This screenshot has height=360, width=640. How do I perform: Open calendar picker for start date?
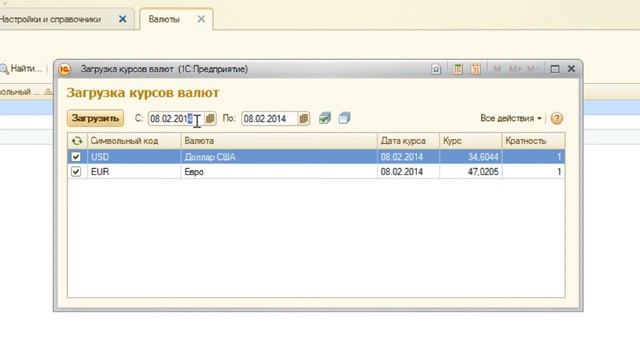[x=210, y=119]
